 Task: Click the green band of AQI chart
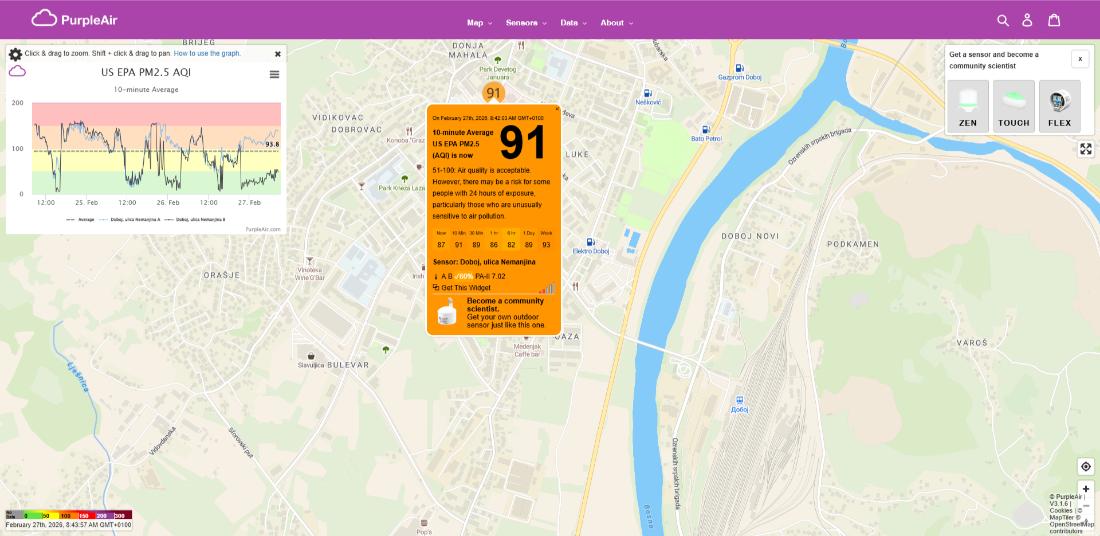tap(156, 182)
